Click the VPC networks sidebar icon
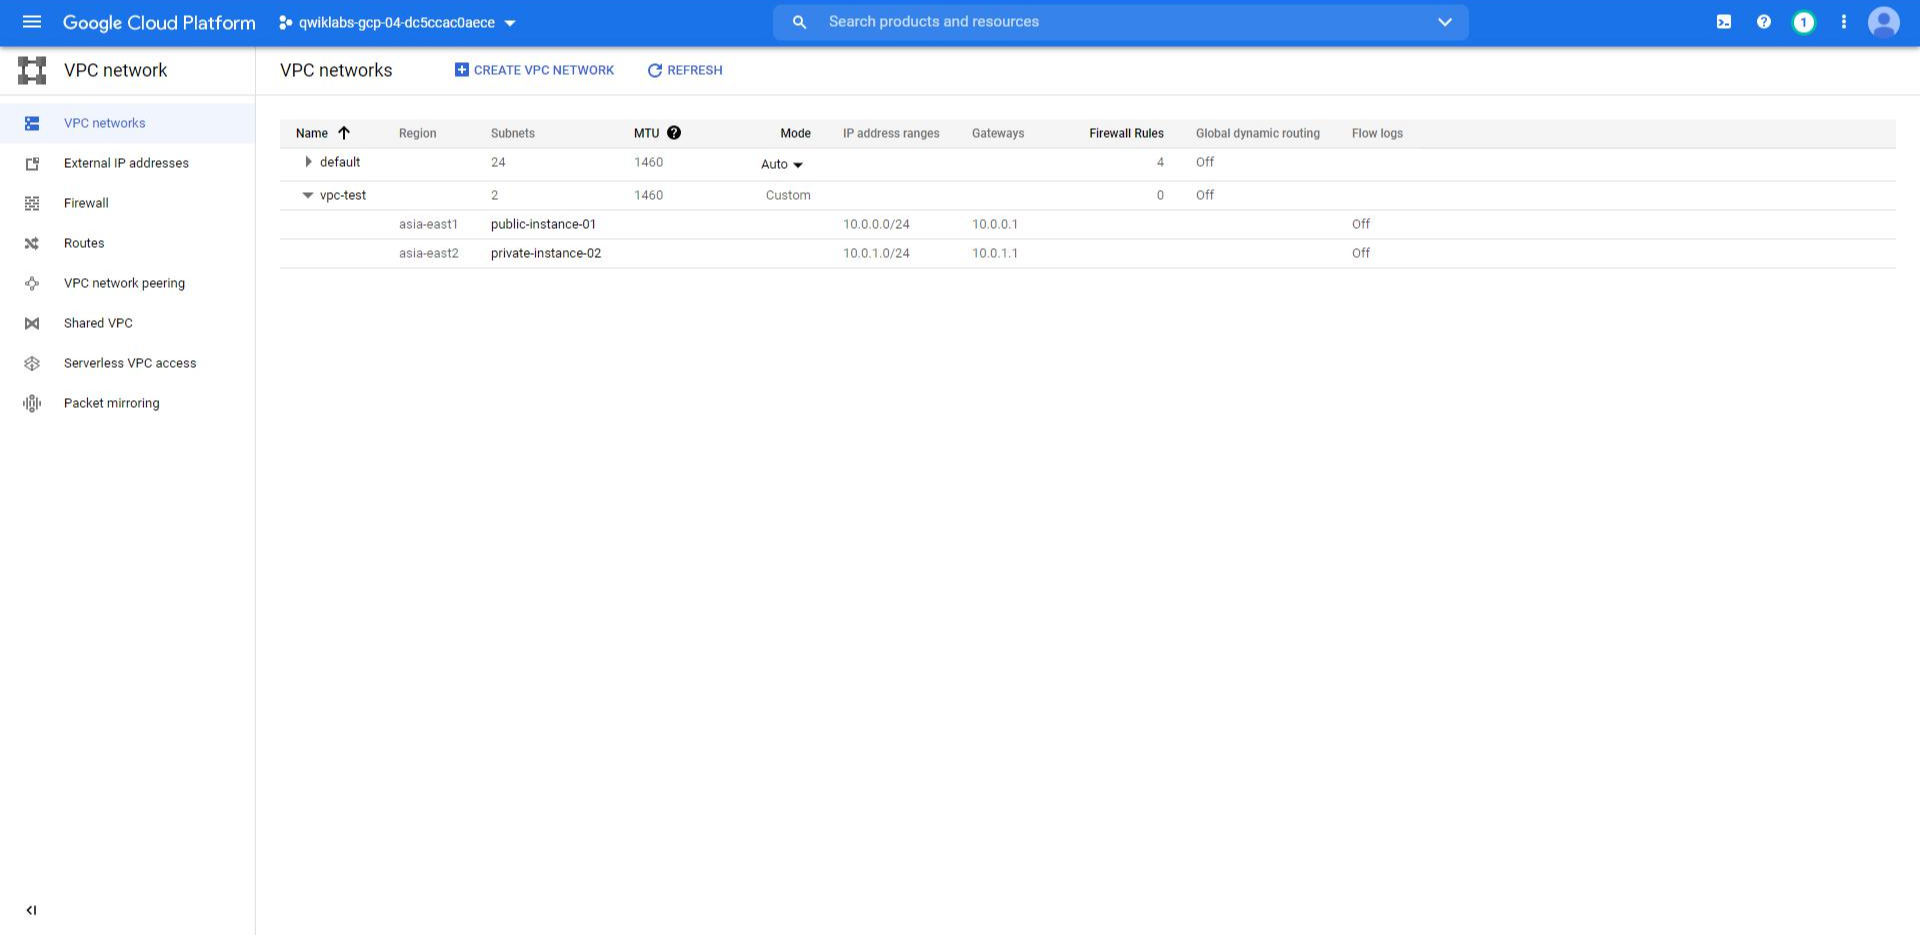Viewport: 1920px width, 935px height. click(32, 123)
